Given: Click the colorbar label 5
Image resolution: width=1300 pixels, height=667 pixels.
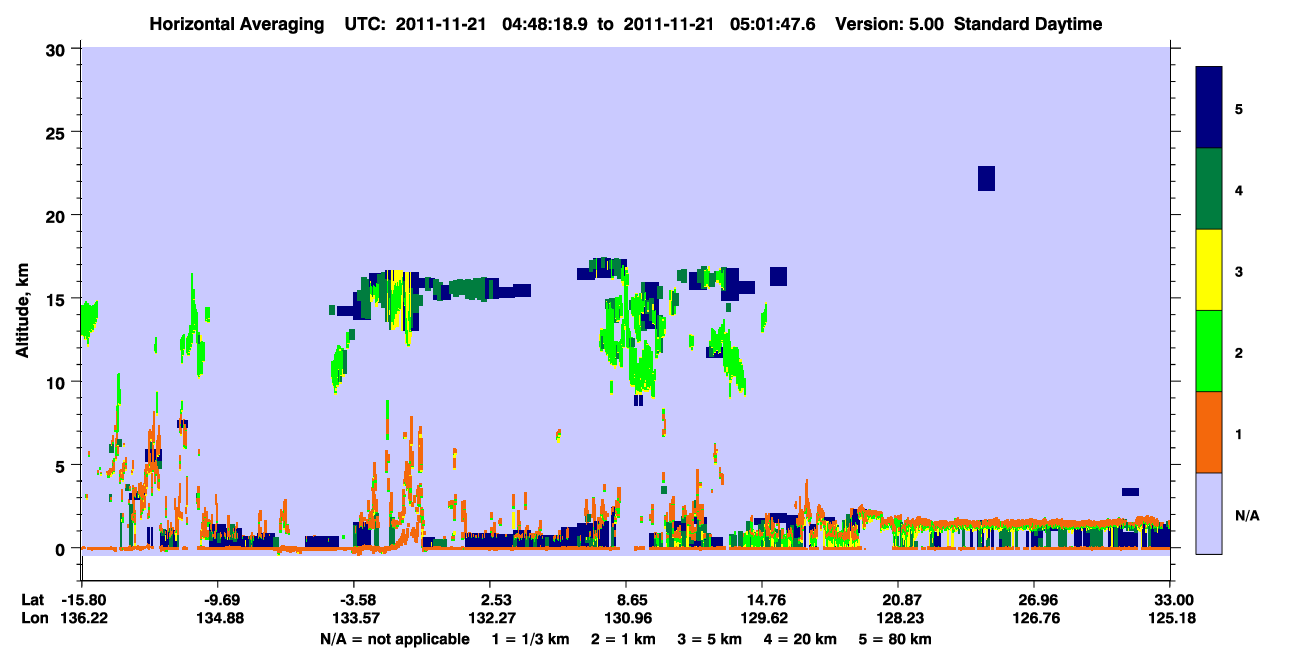Looking at the screenshot, I should click(1239, 108).
